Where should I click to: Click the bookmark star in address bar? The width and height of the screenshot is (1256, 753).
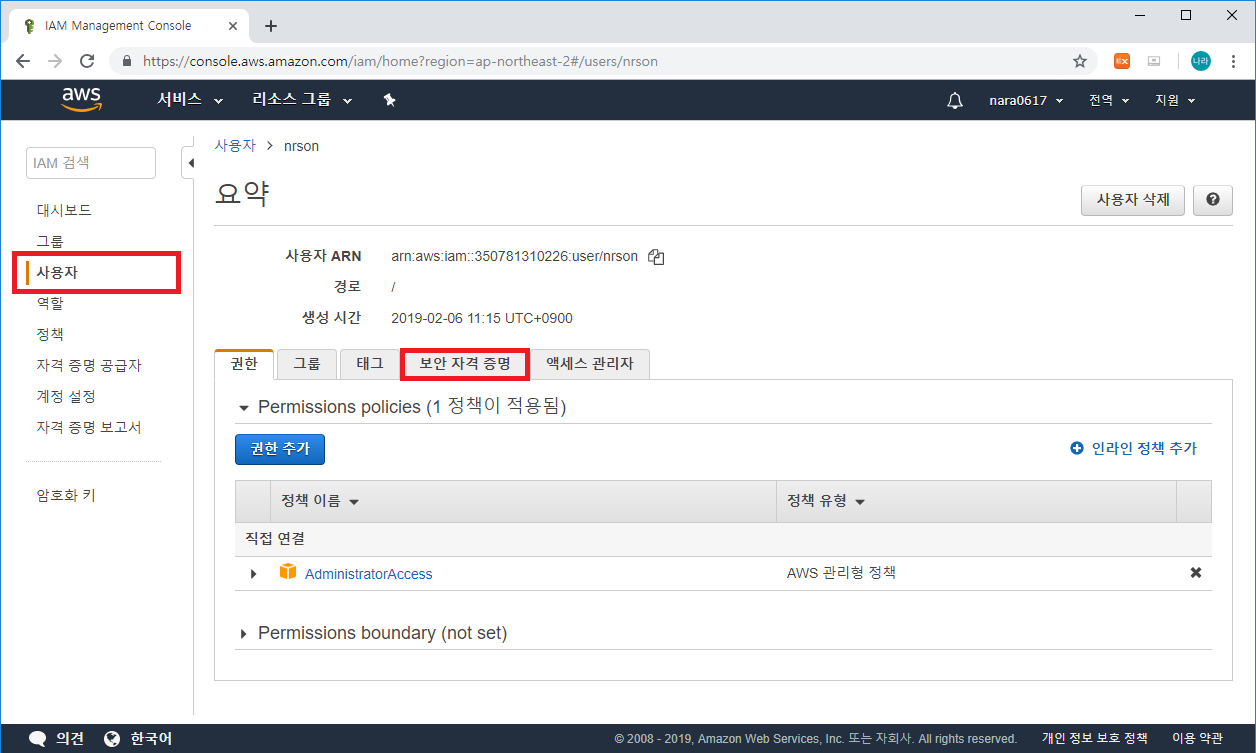tap(1080, 61)
